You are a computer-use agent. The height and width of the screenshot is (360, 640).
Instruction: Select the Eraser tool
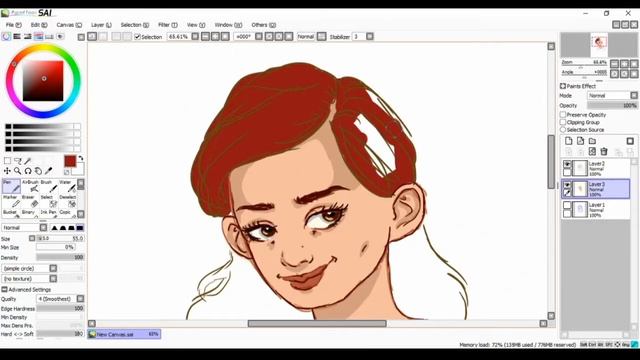click(30, 201)
